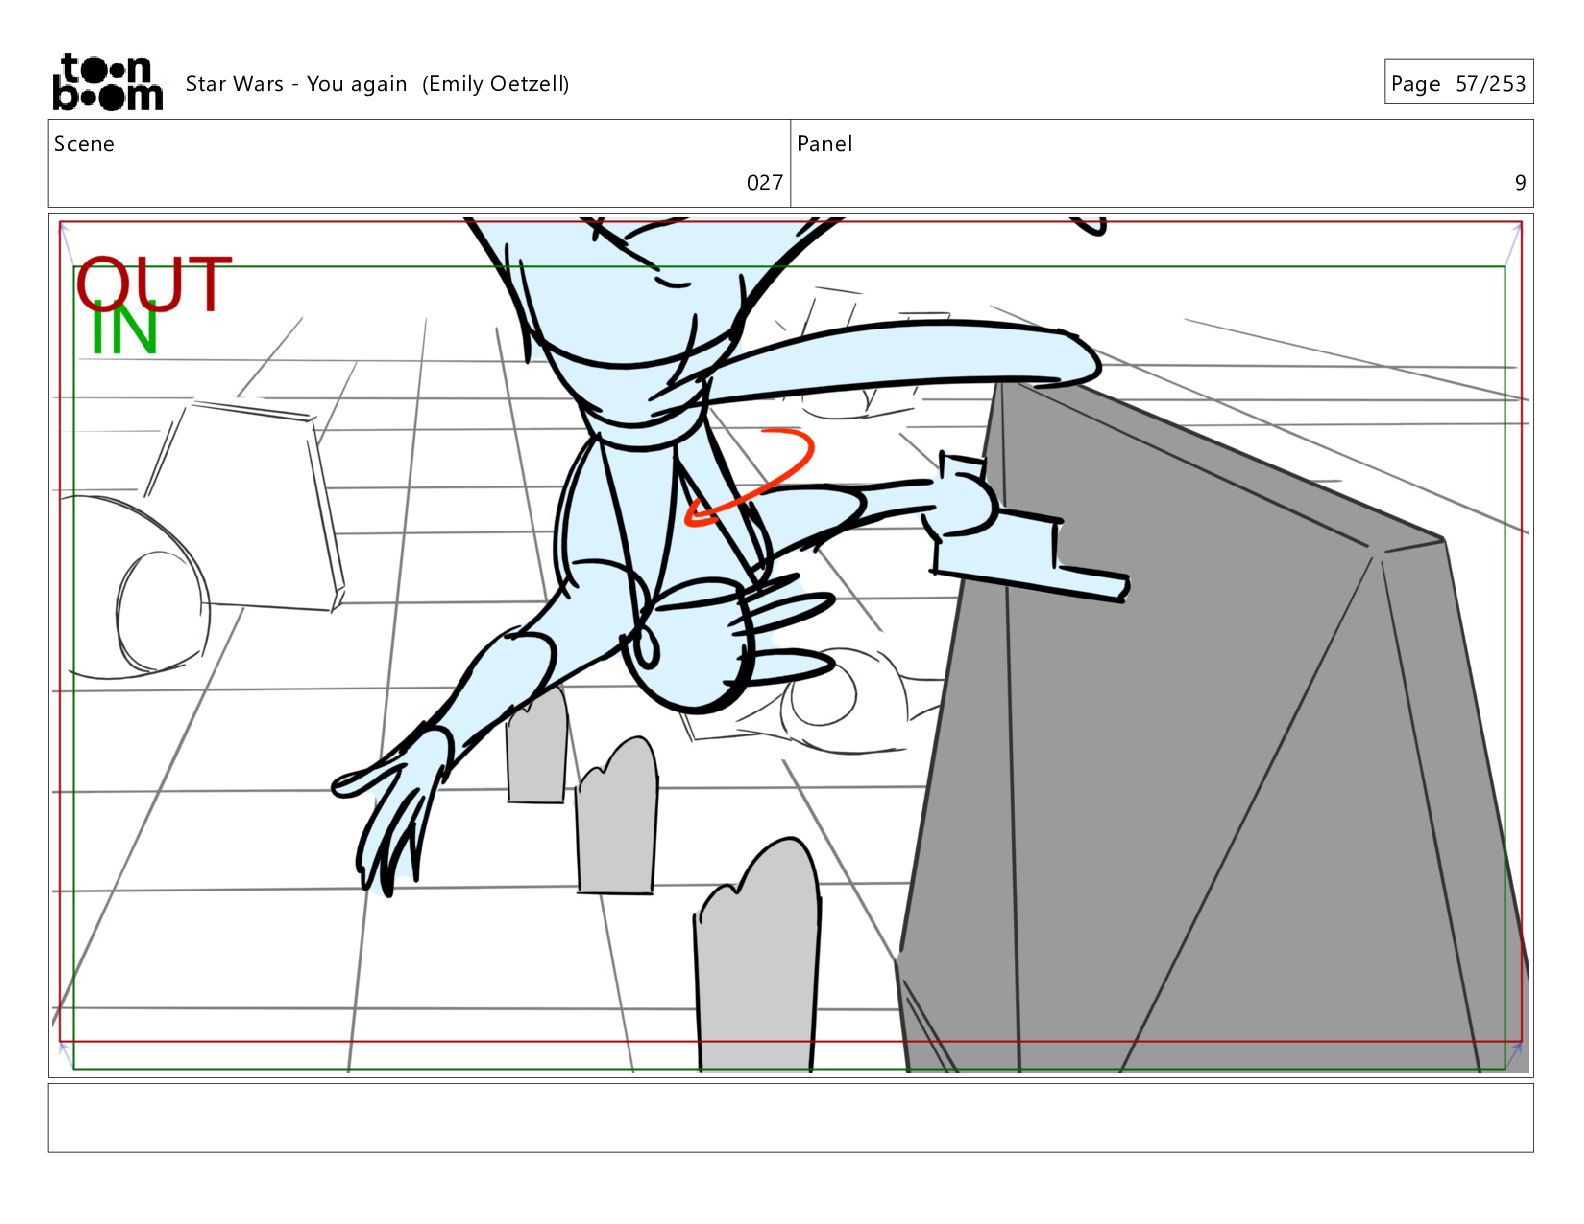This screenshot has width=1584, height=1224.
Task: Click the author name '(Emily Oetzell)'
Action: coord(495,84)
